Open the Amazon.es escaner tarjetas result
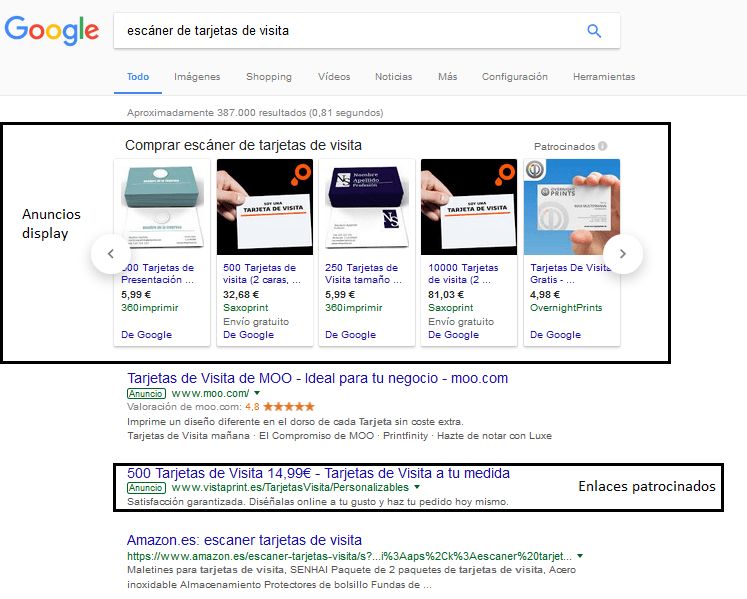Viewport: 747px width, 599px height. (244, 540)
